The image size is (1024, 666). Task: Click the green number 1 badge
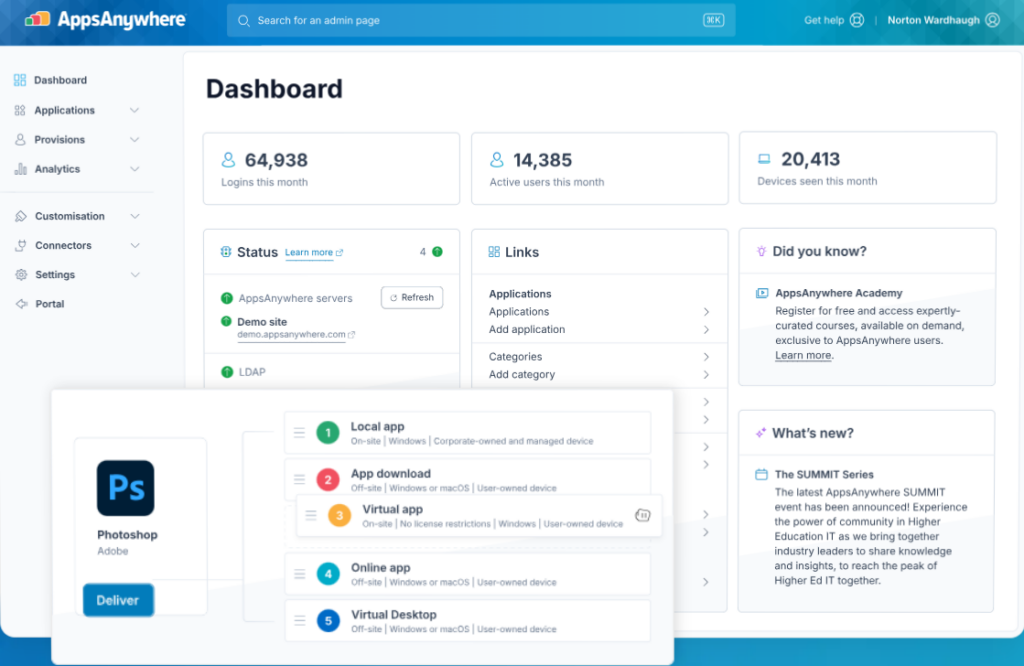click(327, 432)
